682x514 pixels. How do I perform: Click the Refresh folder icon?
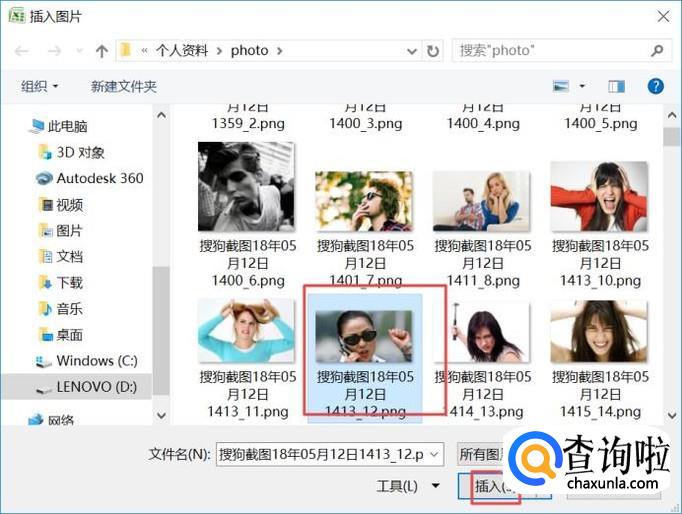[x=433, y=50]
